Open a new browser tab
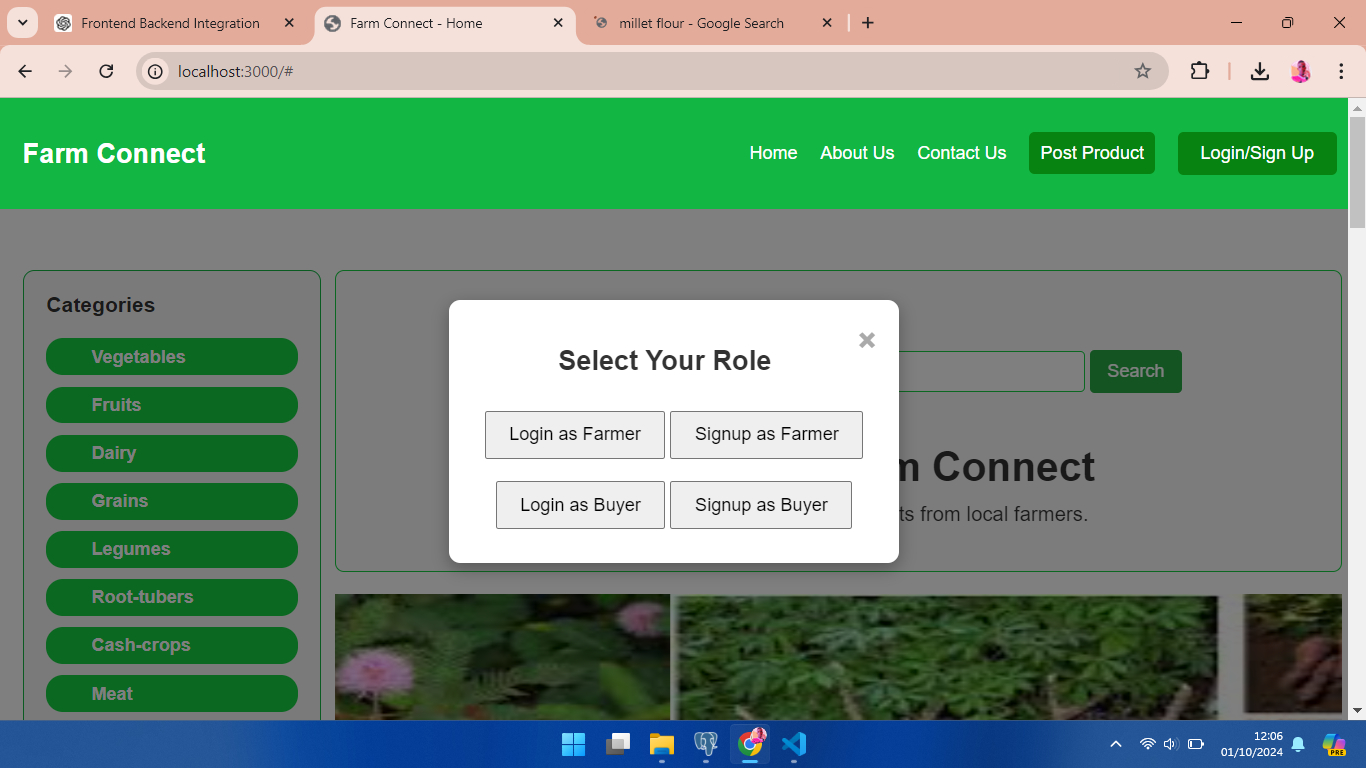The height and width of the screenshot is (768, 1366). pos(867,23)
